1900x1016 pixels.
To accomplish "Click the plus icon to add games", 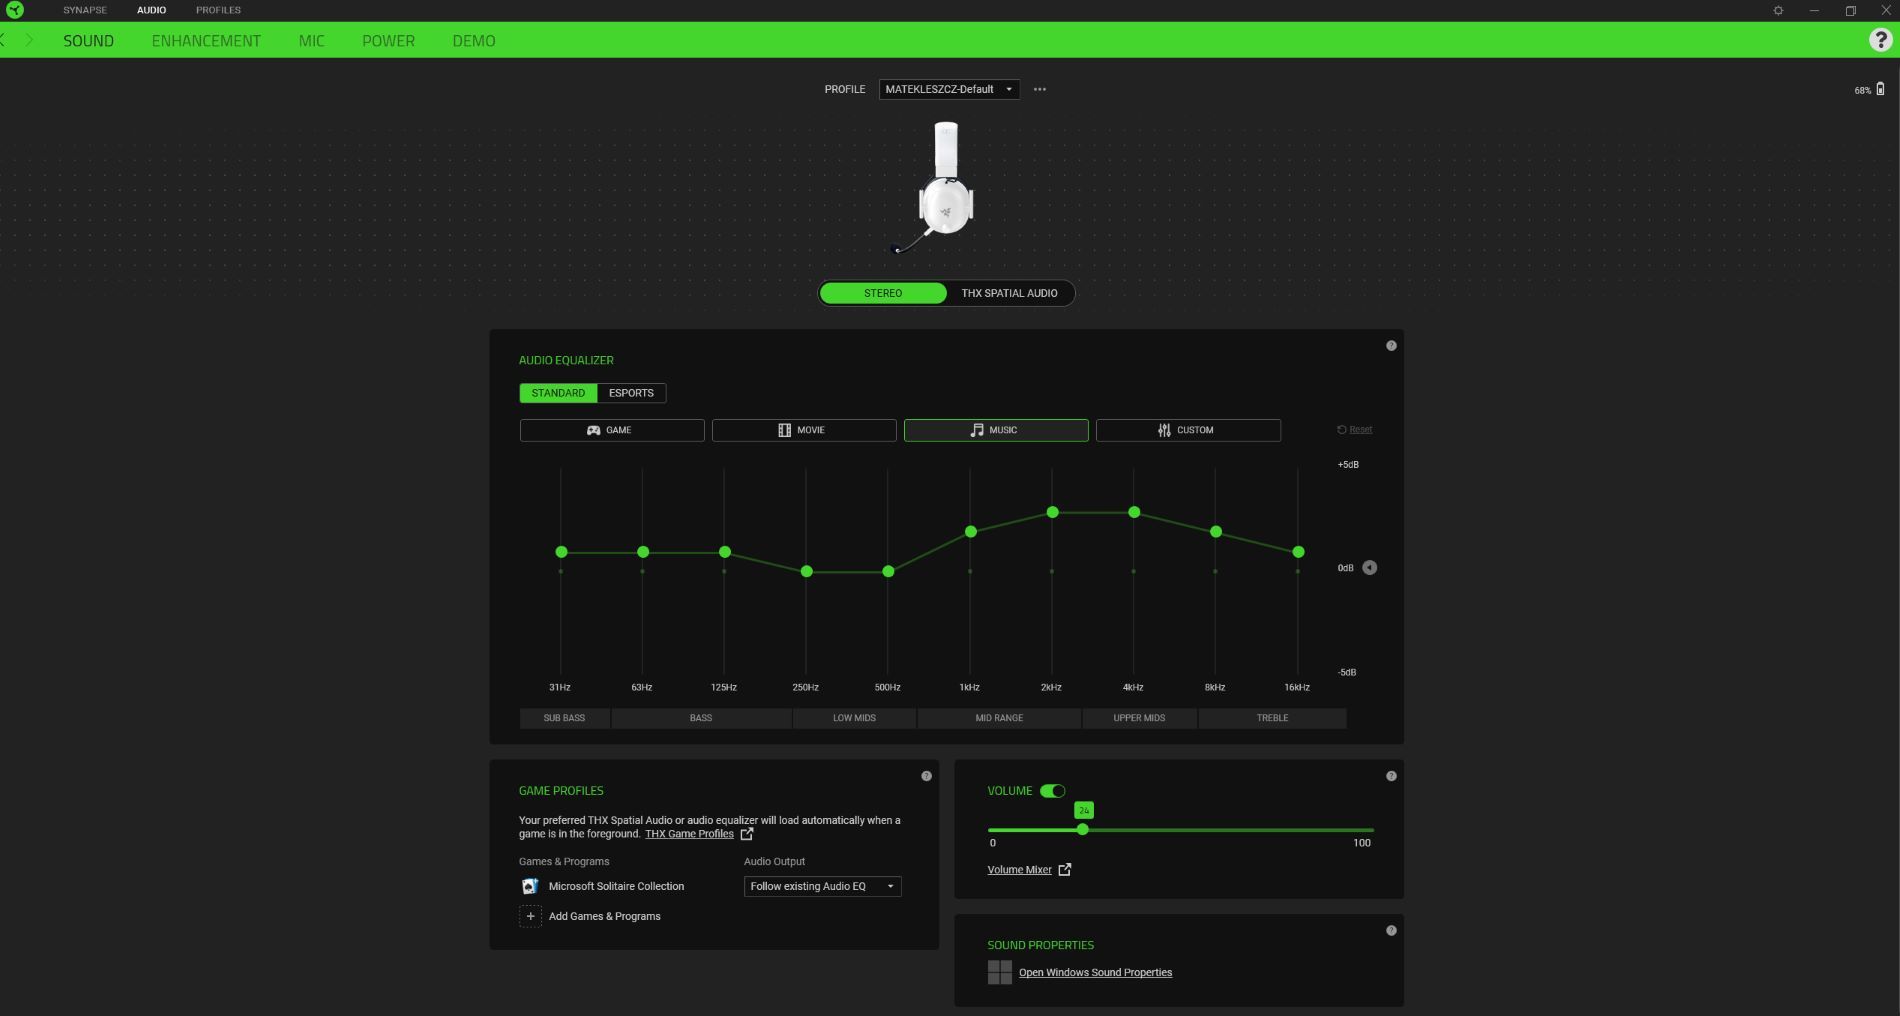I will (x=530, y=916).
